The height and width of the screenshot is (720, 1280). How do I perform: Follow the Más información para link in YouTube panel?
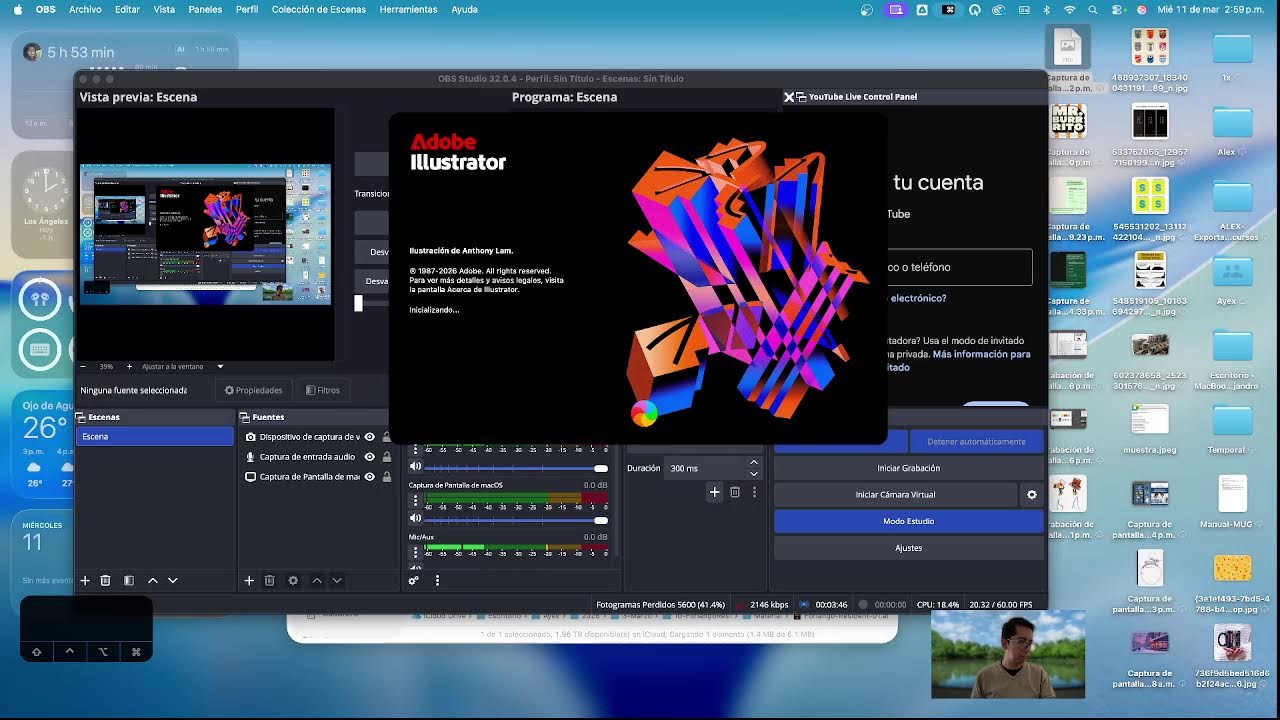click(981, 354)
